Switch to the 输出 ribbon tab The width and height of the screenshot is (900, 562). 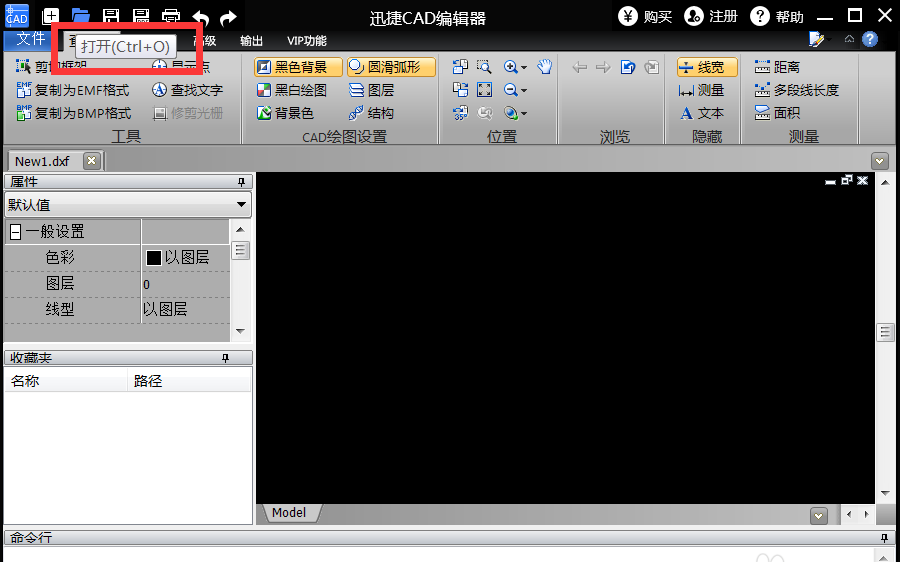[x=252, y=41]
